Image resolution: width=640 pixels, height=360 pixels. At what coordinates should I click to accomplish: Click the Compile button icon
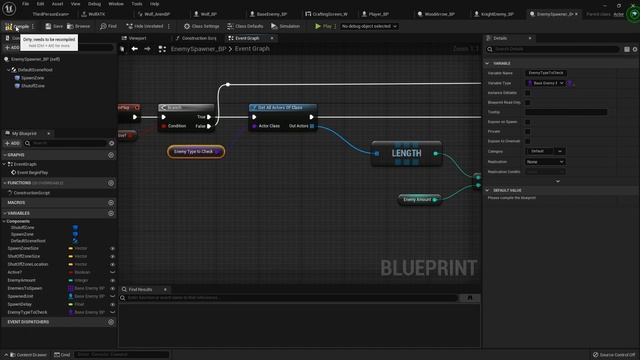[x=9, y=27]
